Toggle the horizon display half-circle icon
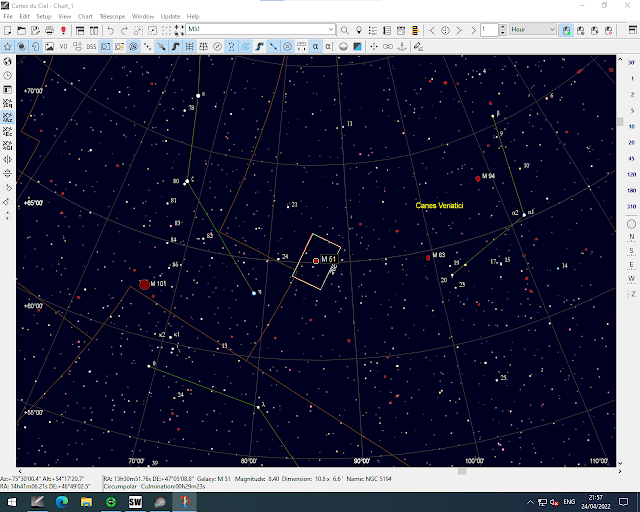The width and height of the screenshot is (640, 512). tap(343, 47)
